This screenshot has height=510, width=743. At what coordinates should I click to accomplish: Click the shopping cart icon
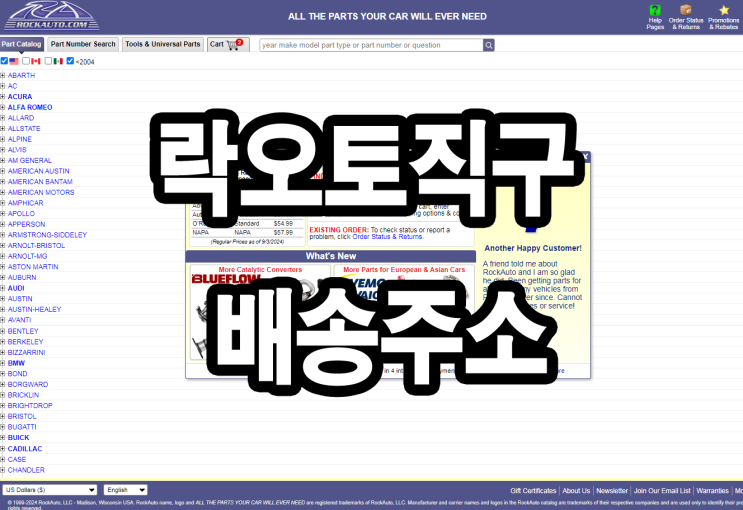pyautogui.click(x=232, y=45)
